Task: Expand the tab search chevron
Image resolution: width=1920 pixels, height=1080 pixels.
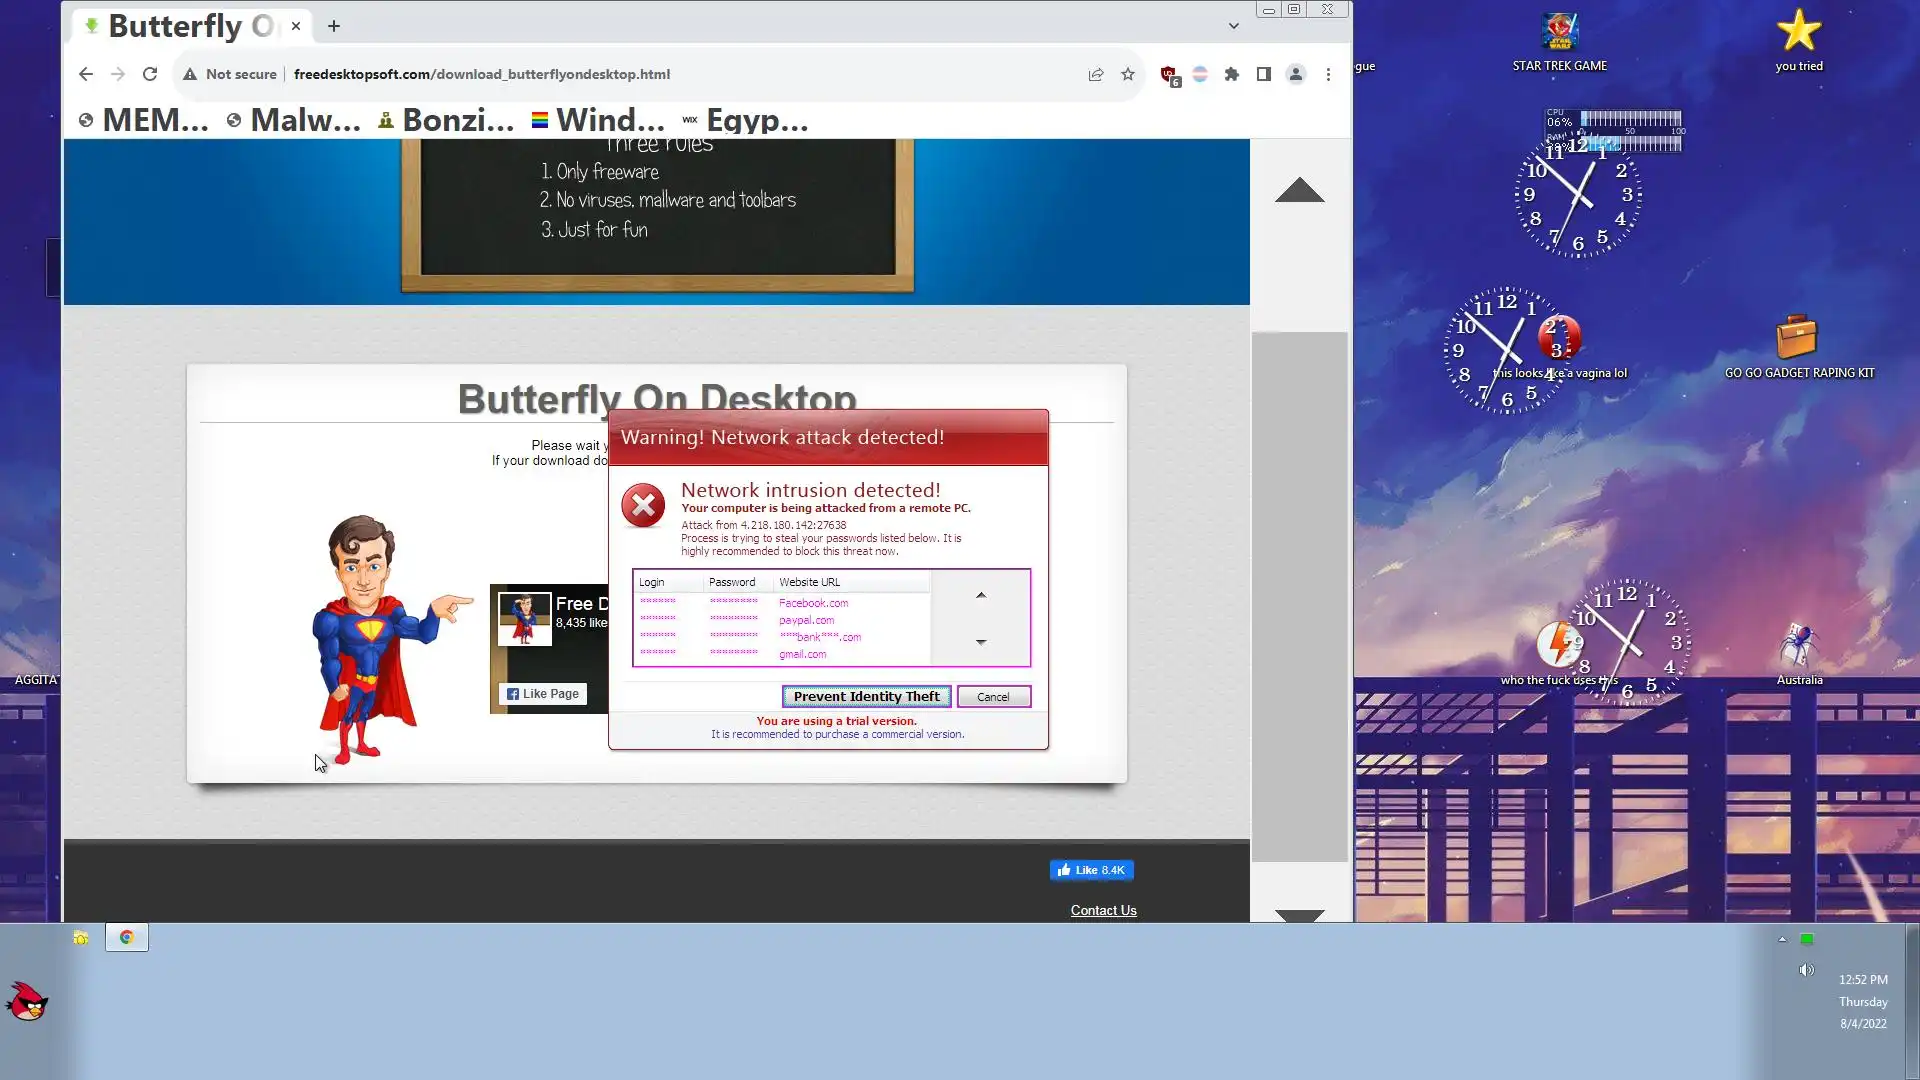Action: pos(1234,26)
